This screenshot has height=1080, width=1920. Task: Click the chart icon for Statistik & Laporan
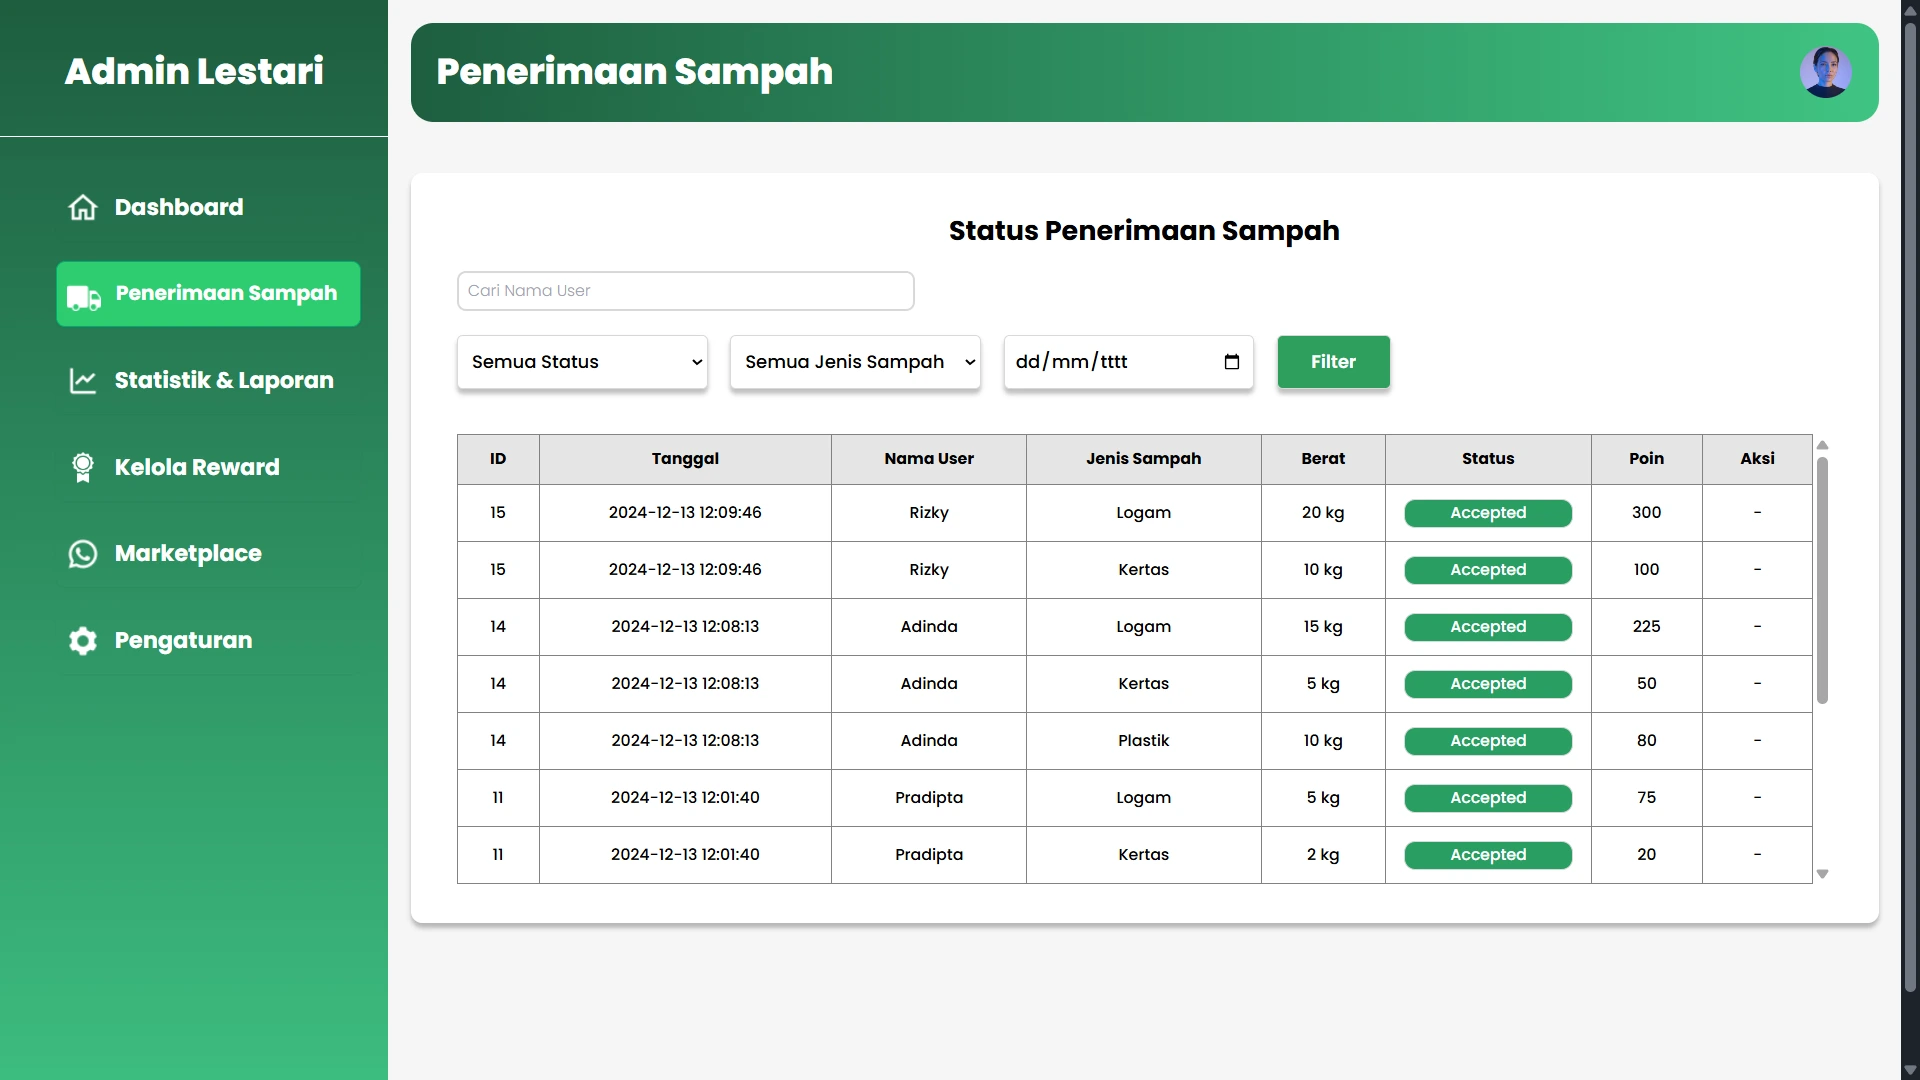tap(83, 381)
